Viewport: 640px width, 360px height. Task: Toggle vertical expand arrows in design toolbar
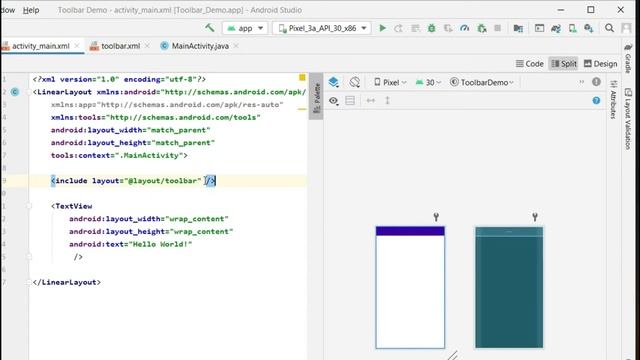click(387, 100)
